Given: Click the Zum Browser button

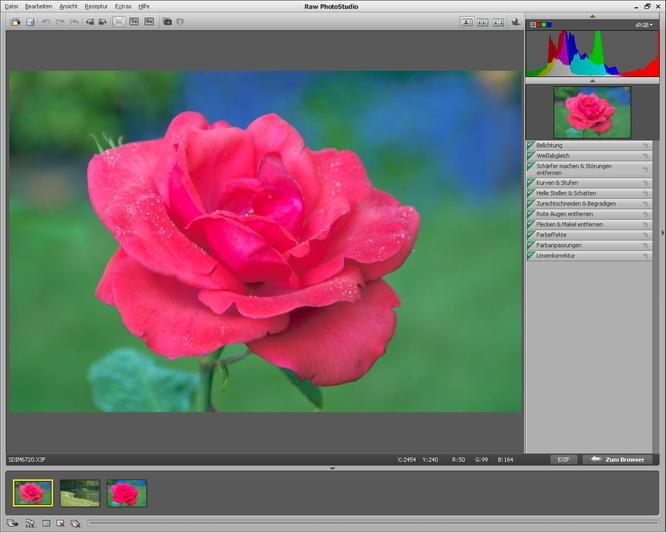Looking at the screenshot, I should click(617, 459).
